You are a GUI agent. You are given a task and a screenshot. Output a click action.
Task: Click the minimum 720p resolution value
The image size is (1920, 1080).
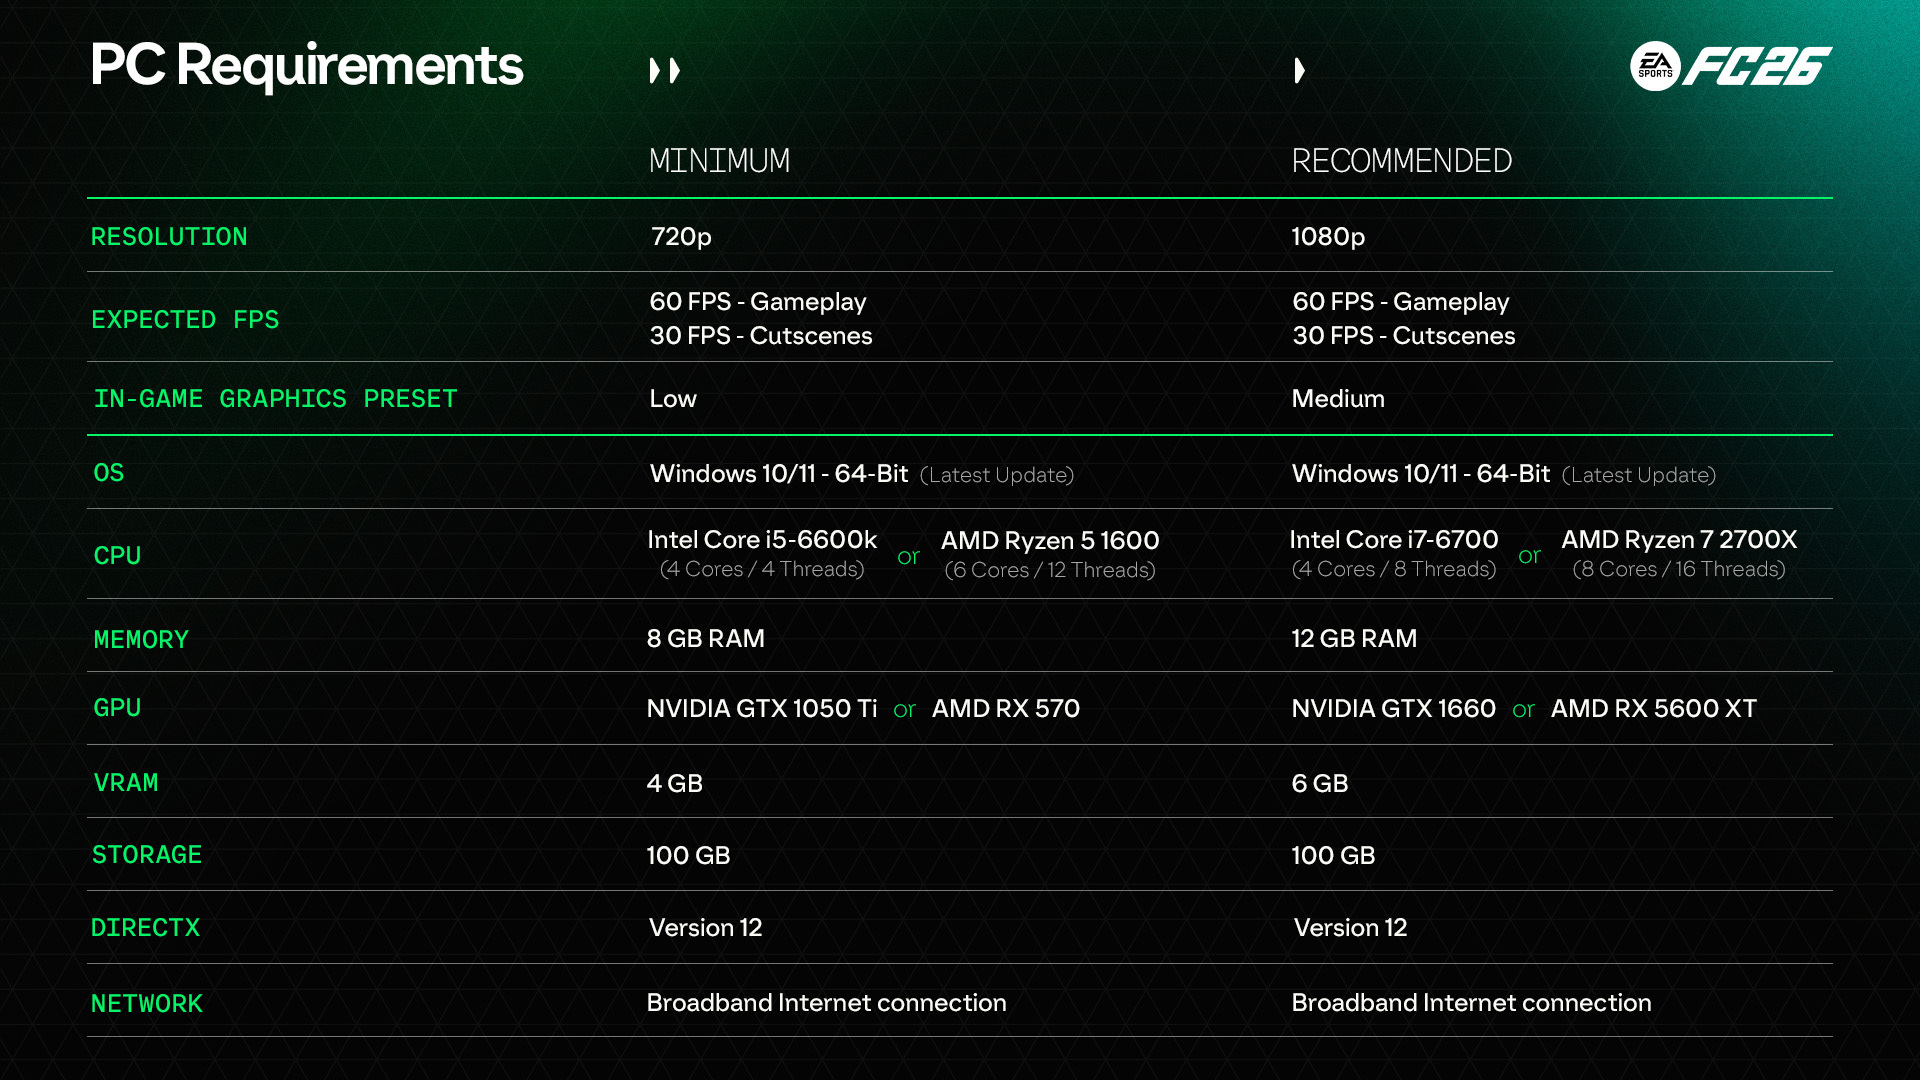pyautogui.click(x=681, y=237)
